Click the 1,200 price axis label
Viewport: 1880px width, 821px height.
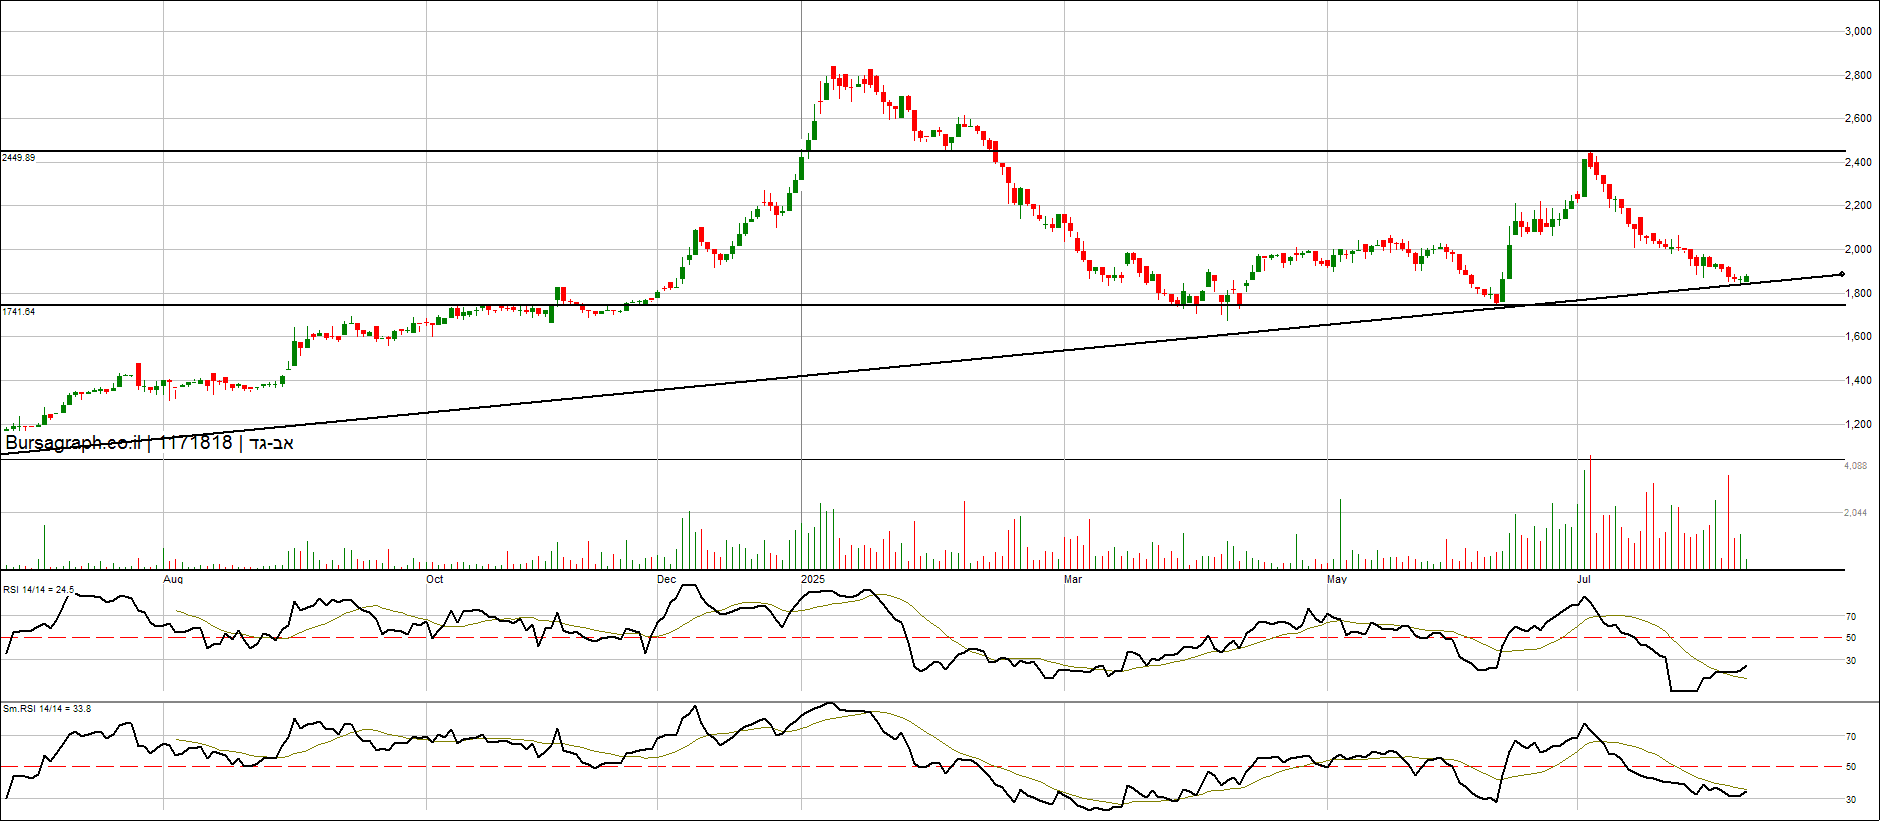pos(1858,424)
